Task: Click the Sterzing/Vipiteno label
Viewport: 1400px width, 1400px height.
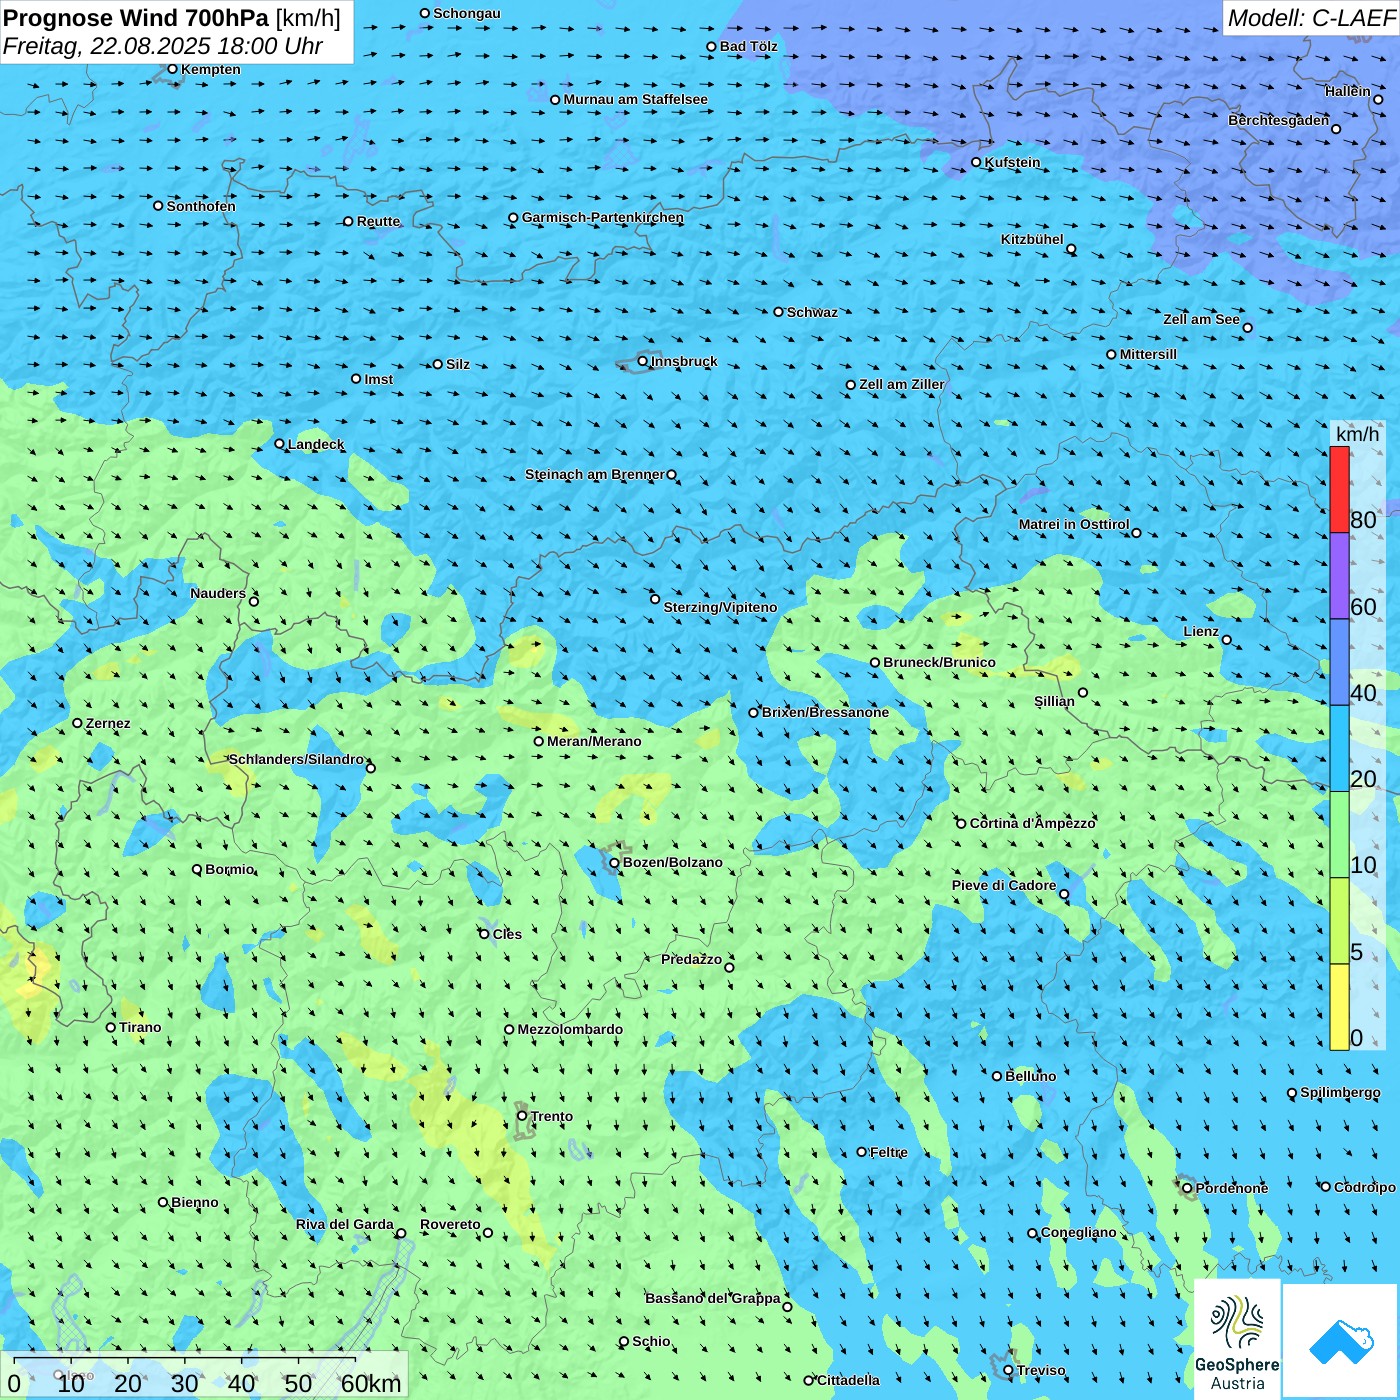Action: click(720, 607)
